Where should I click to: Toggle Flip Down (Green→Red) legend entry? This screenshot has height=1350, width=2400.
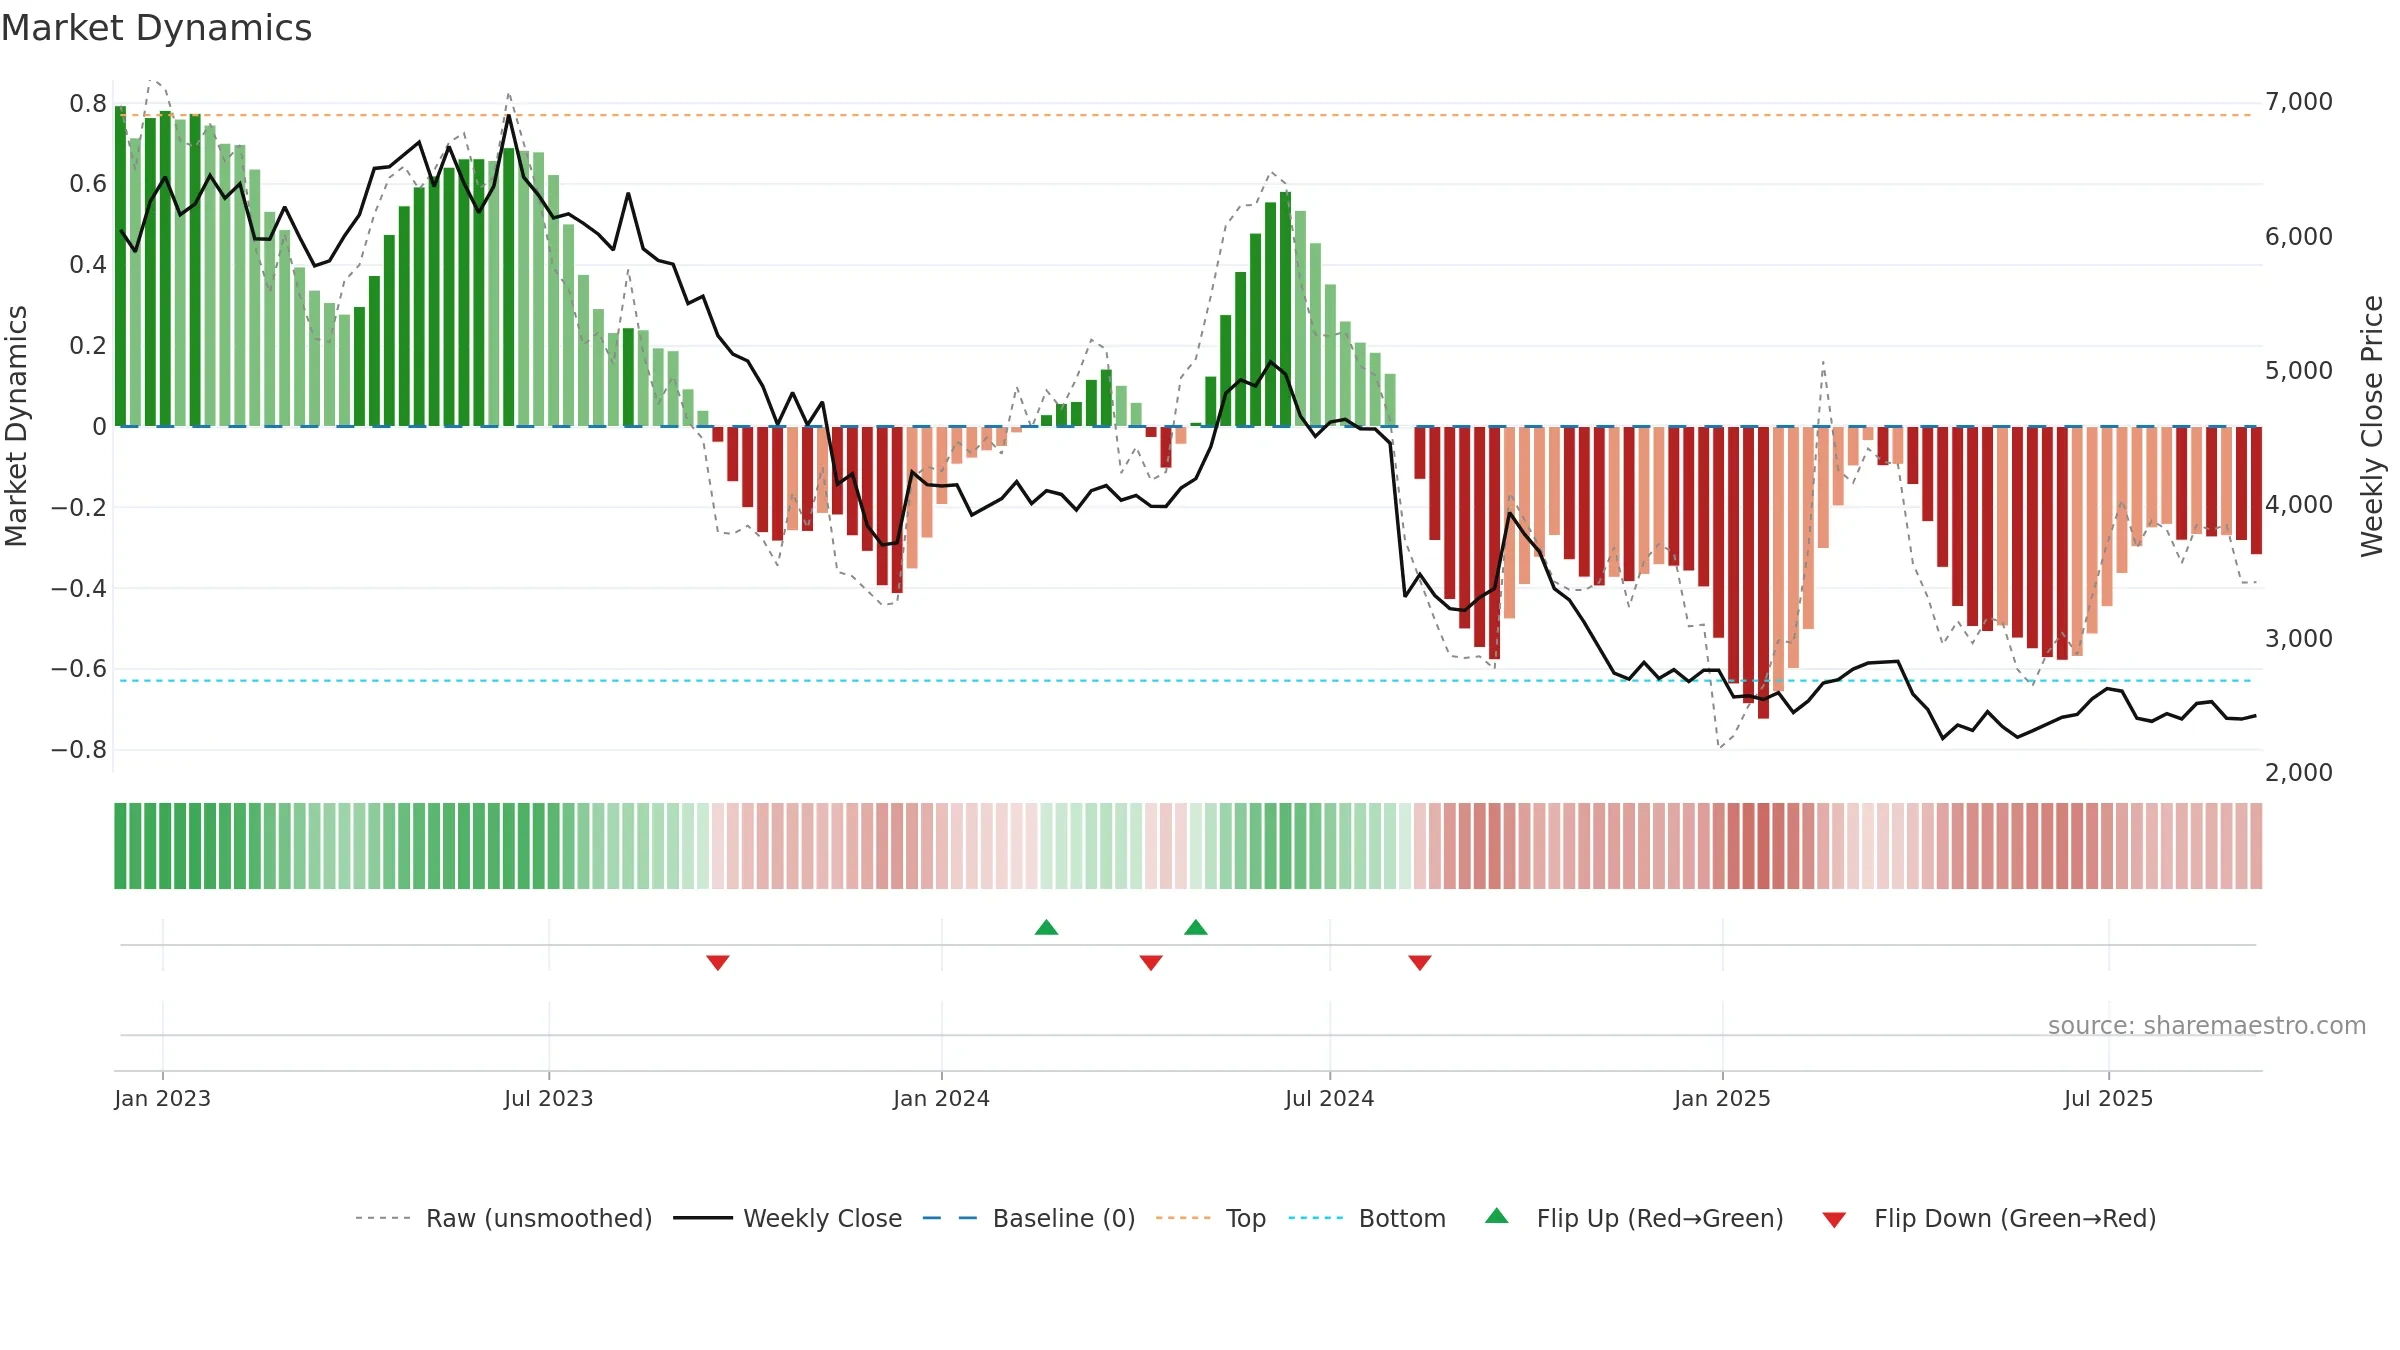click(1988, 1218)
